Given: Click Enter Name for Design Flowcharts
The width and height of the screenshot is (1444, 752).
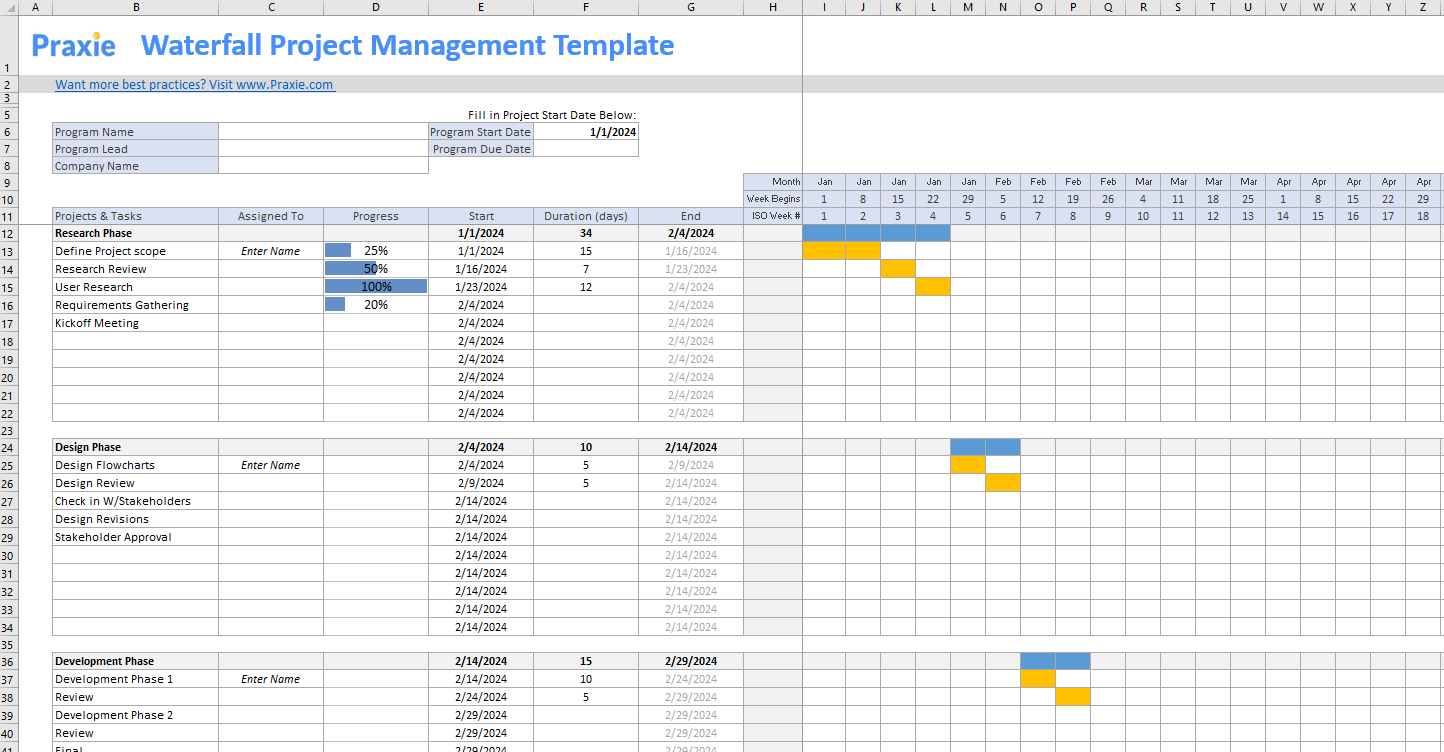Looking at the screenshot, I should tap(271, 465).
